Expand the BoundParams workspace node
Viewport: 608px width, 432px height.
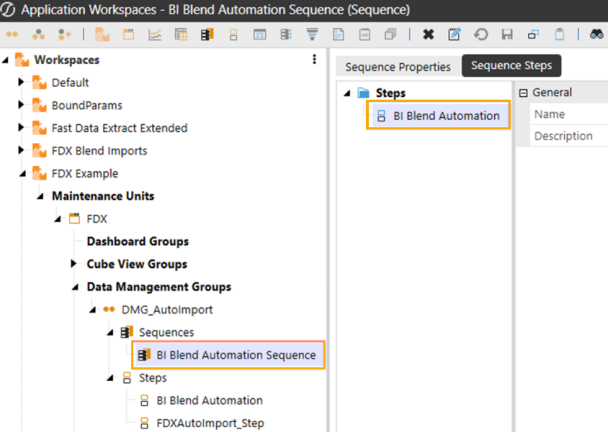click(x=21, y=105)
